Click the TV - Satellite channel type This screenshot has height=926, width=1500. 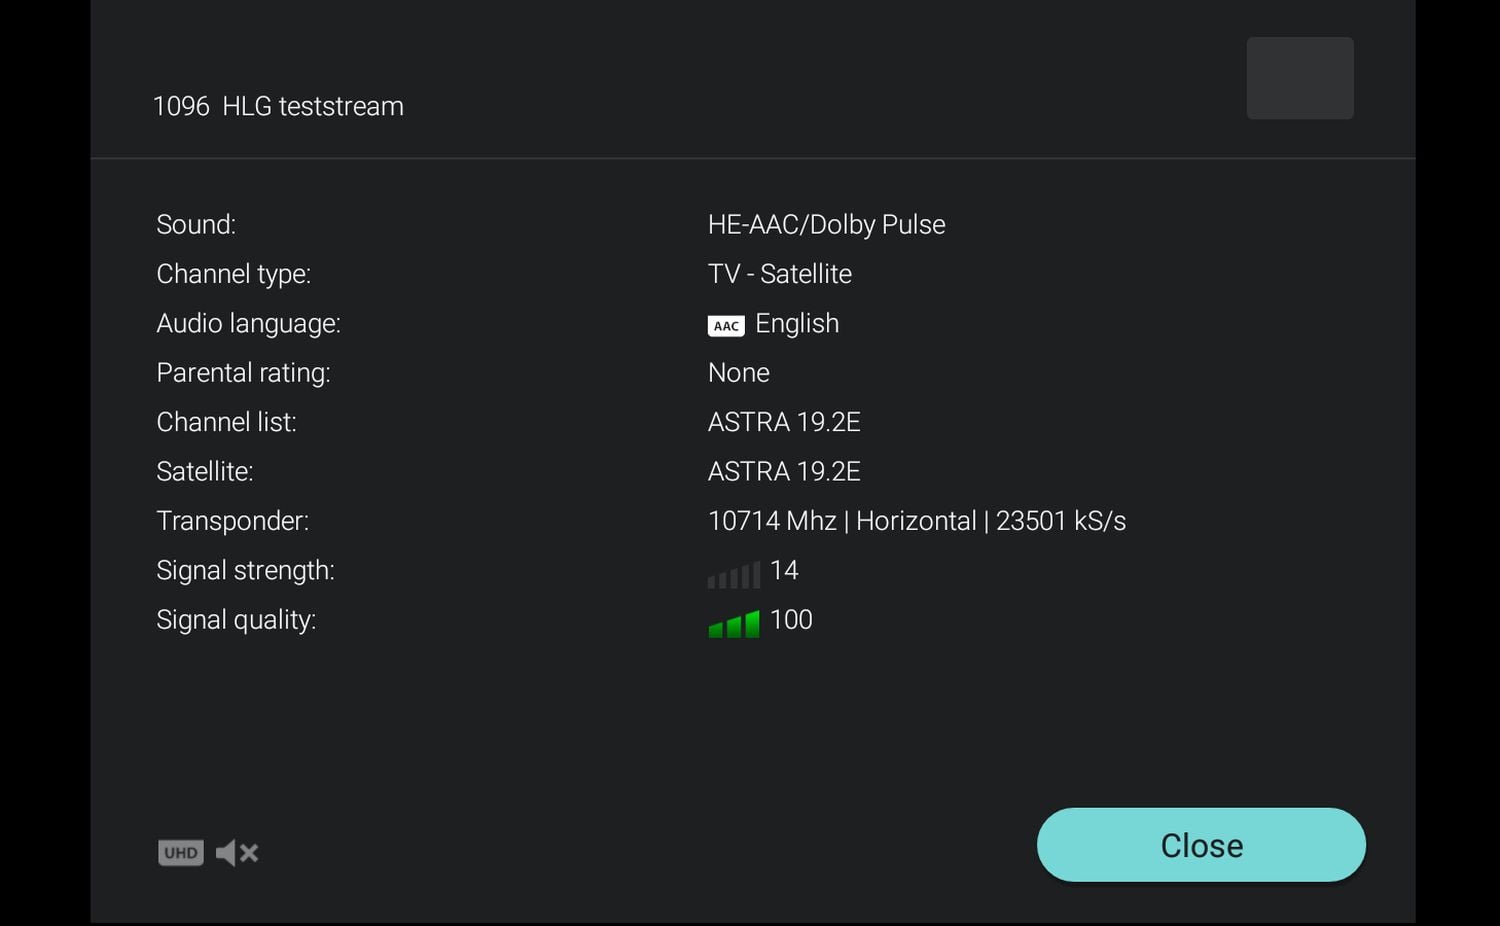[x=779, y=274]
